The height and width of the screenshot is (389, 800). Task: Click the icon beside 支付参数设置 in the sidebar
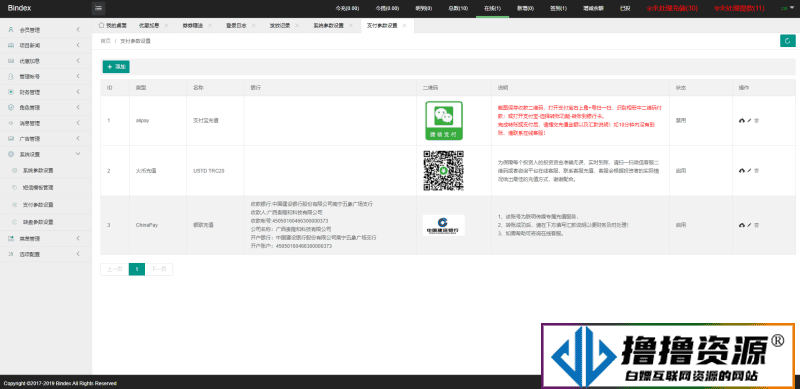tap(14, 205)
